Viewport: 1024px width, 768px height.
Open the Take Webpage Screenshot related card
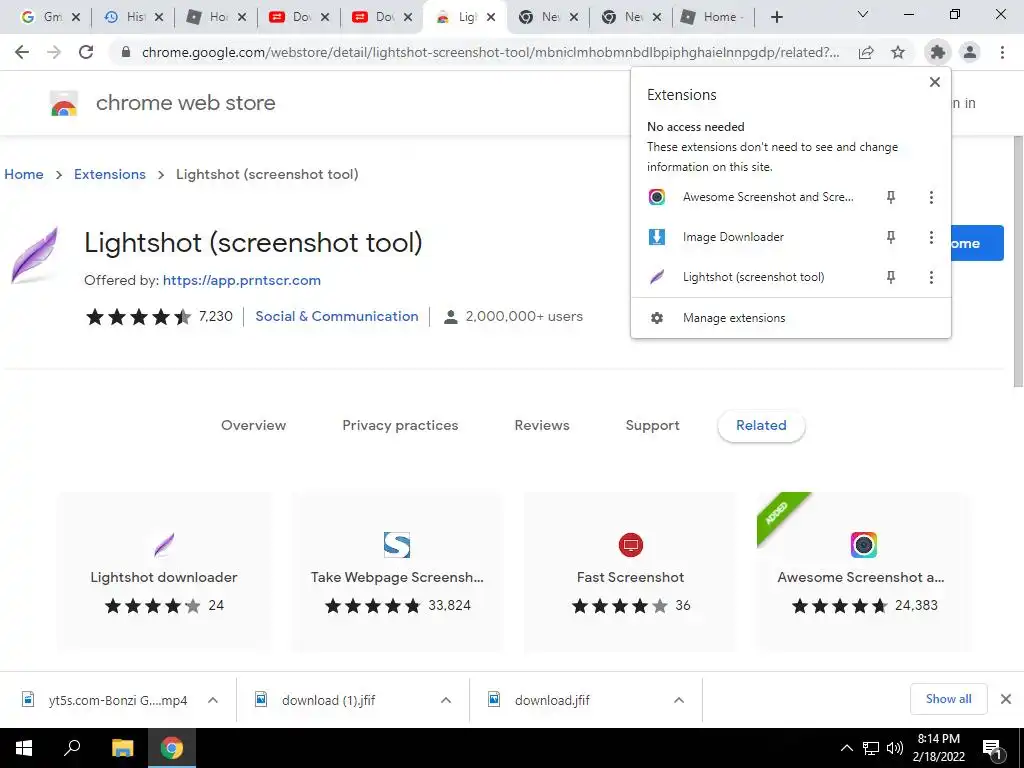397,571
